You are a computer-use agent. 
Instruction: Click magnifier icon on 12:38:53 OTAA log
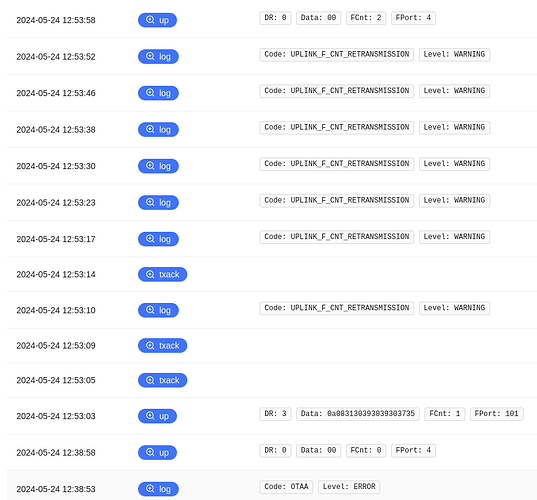click(150, 488)
